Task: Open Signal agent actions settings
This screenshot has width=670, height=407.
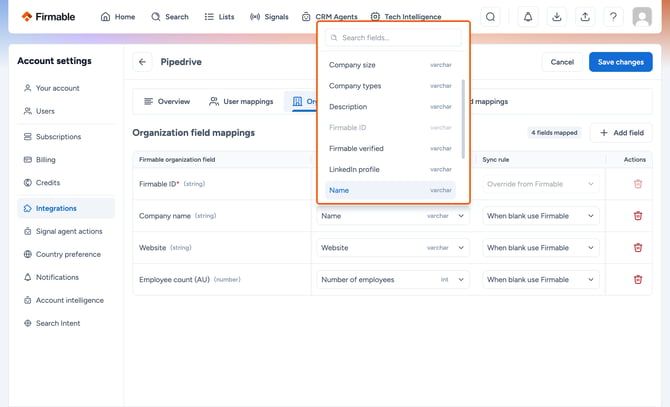Action: pos(66,231)
